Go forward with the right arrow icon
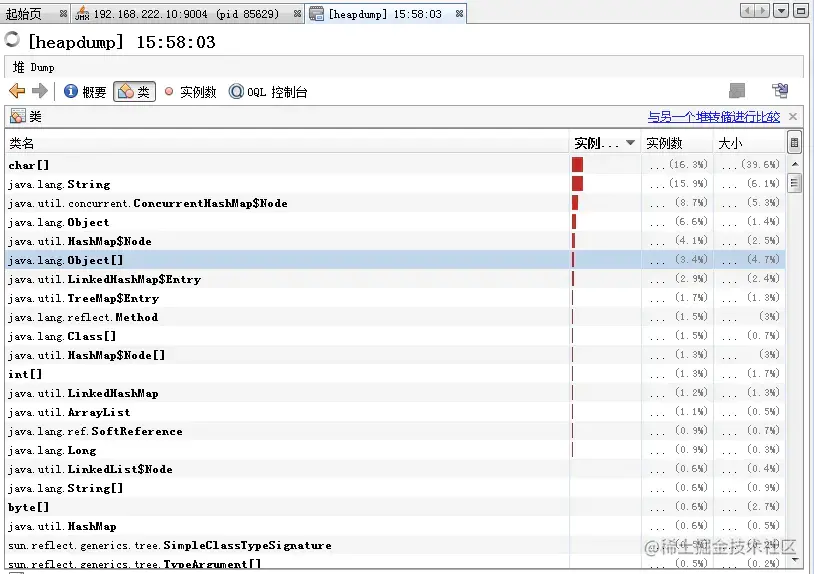Image resolution: width=814 pixels, height=574 pixels. (x=39, y=91)
